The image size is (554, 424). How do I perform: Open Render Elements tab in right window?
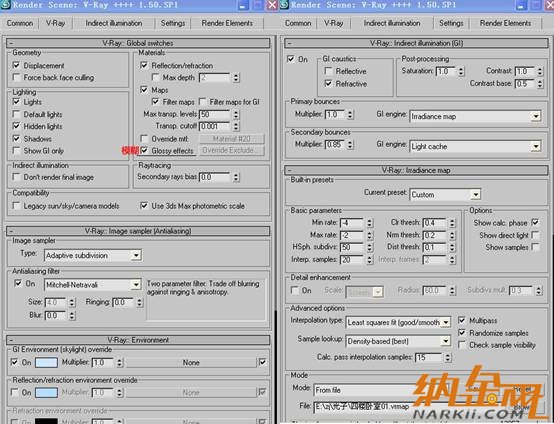coord(505,23)
